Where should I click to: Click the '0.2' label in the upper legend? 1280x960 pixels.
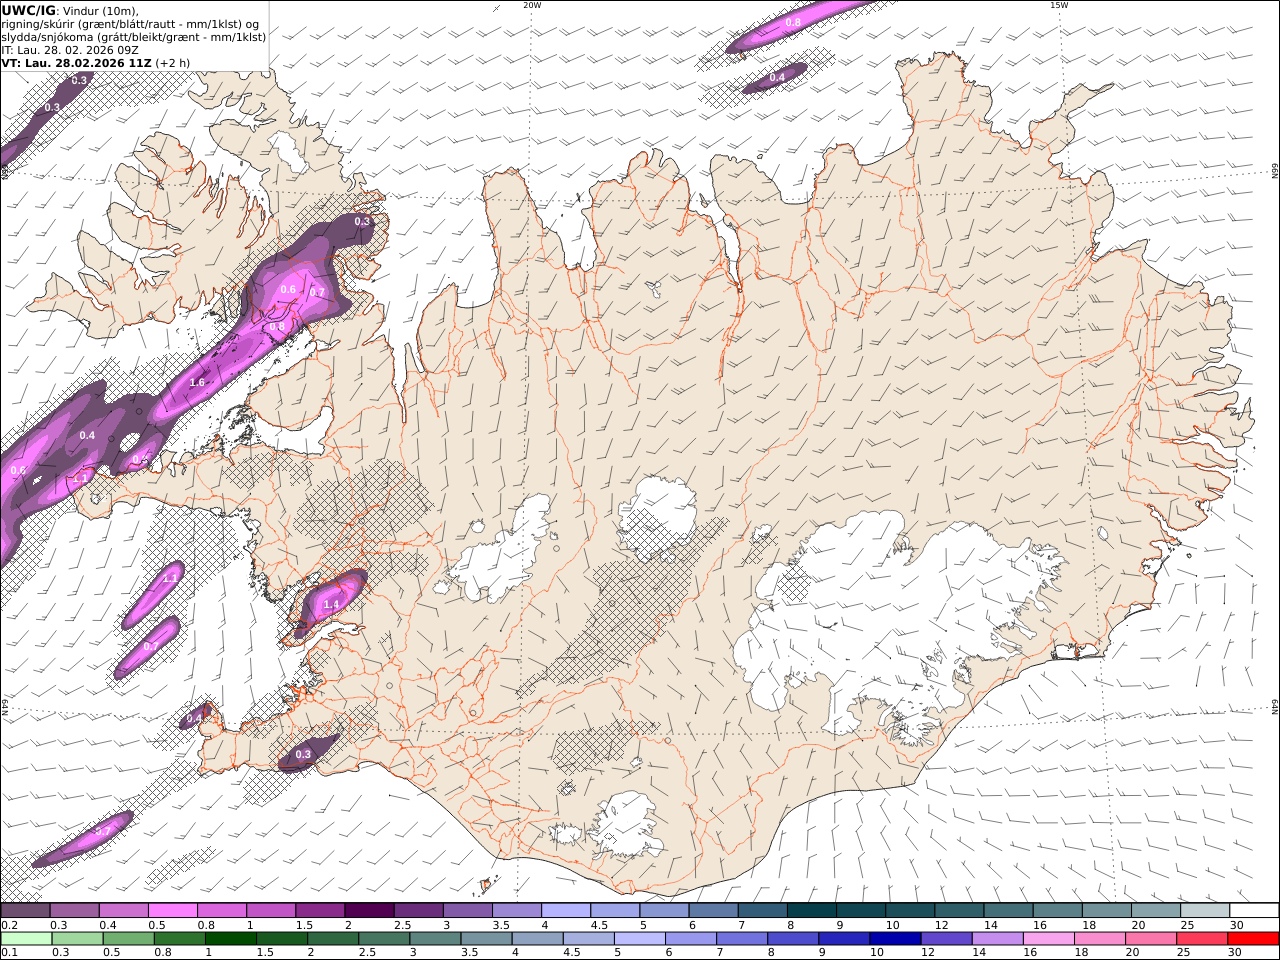pos(9,925)
